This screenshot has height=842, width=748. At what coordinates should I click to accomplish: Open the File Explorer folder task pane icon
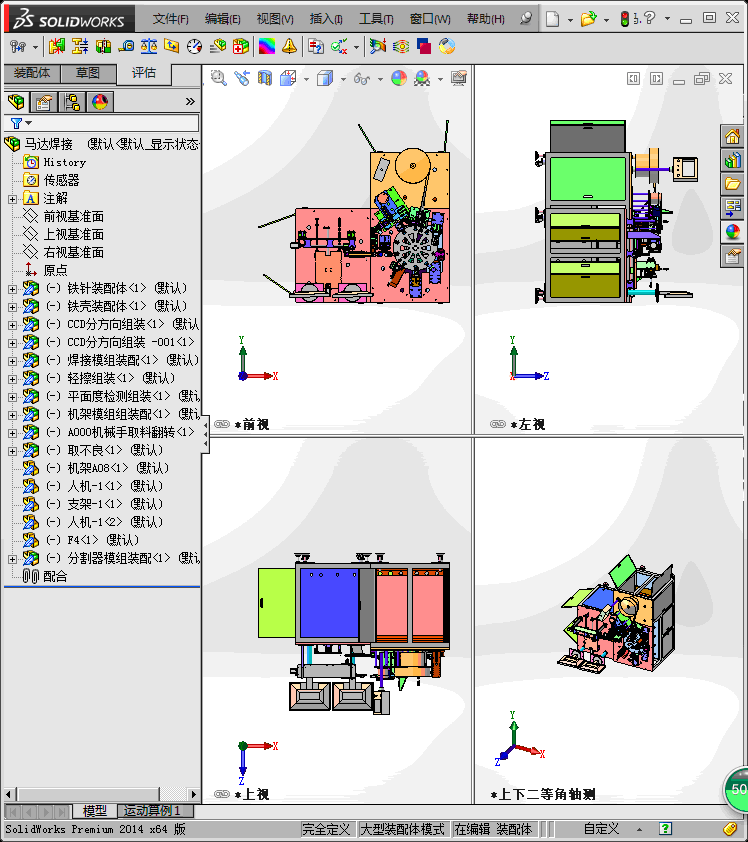(732, 184)
